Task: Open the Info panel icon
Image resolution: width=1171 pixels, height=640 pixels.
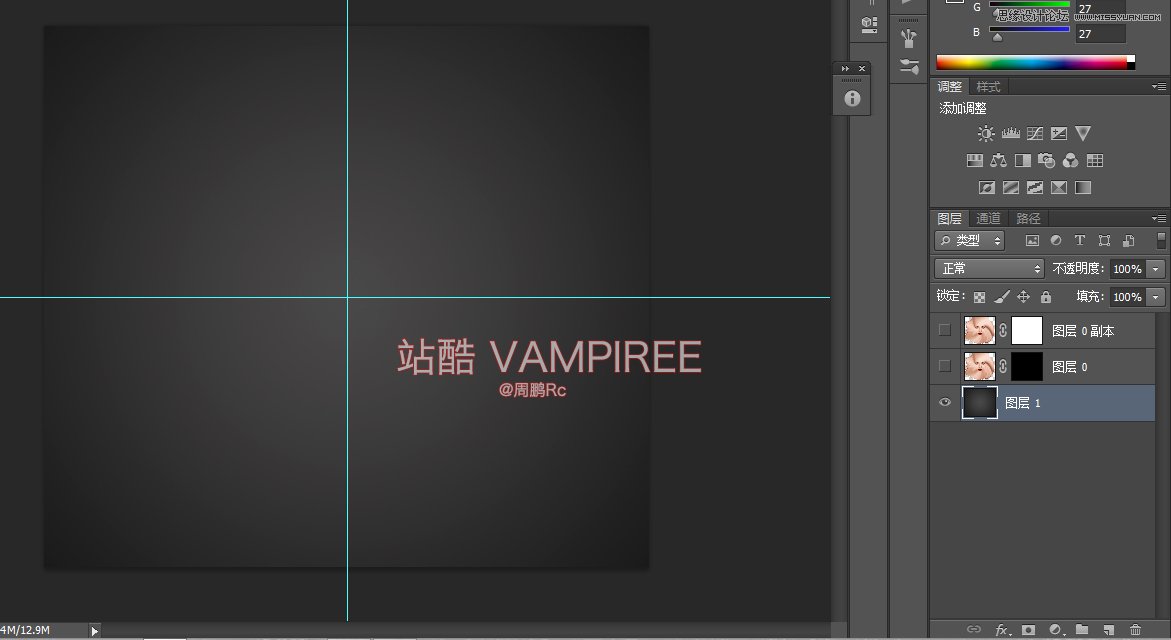Action: click(852, 99)
